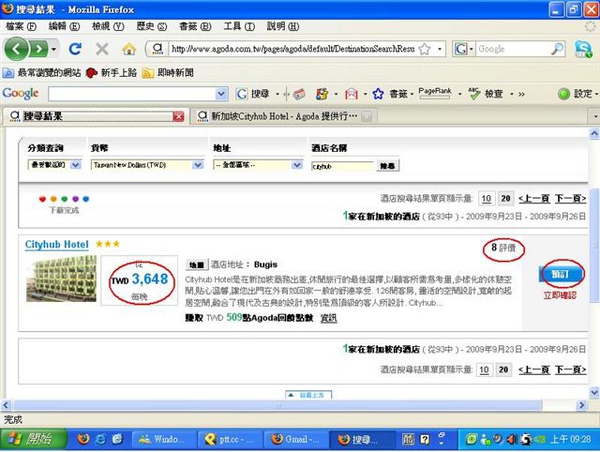Open the URL bar history dropdown
Screen dimensions: 600x452
(x=440, y=49)
